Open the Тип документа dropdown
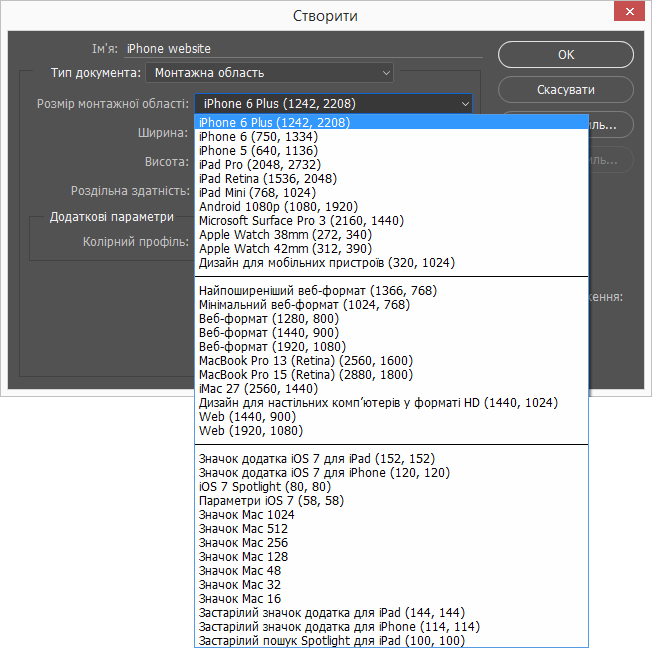Screen dimensions: 652x648 coord(269,73)
